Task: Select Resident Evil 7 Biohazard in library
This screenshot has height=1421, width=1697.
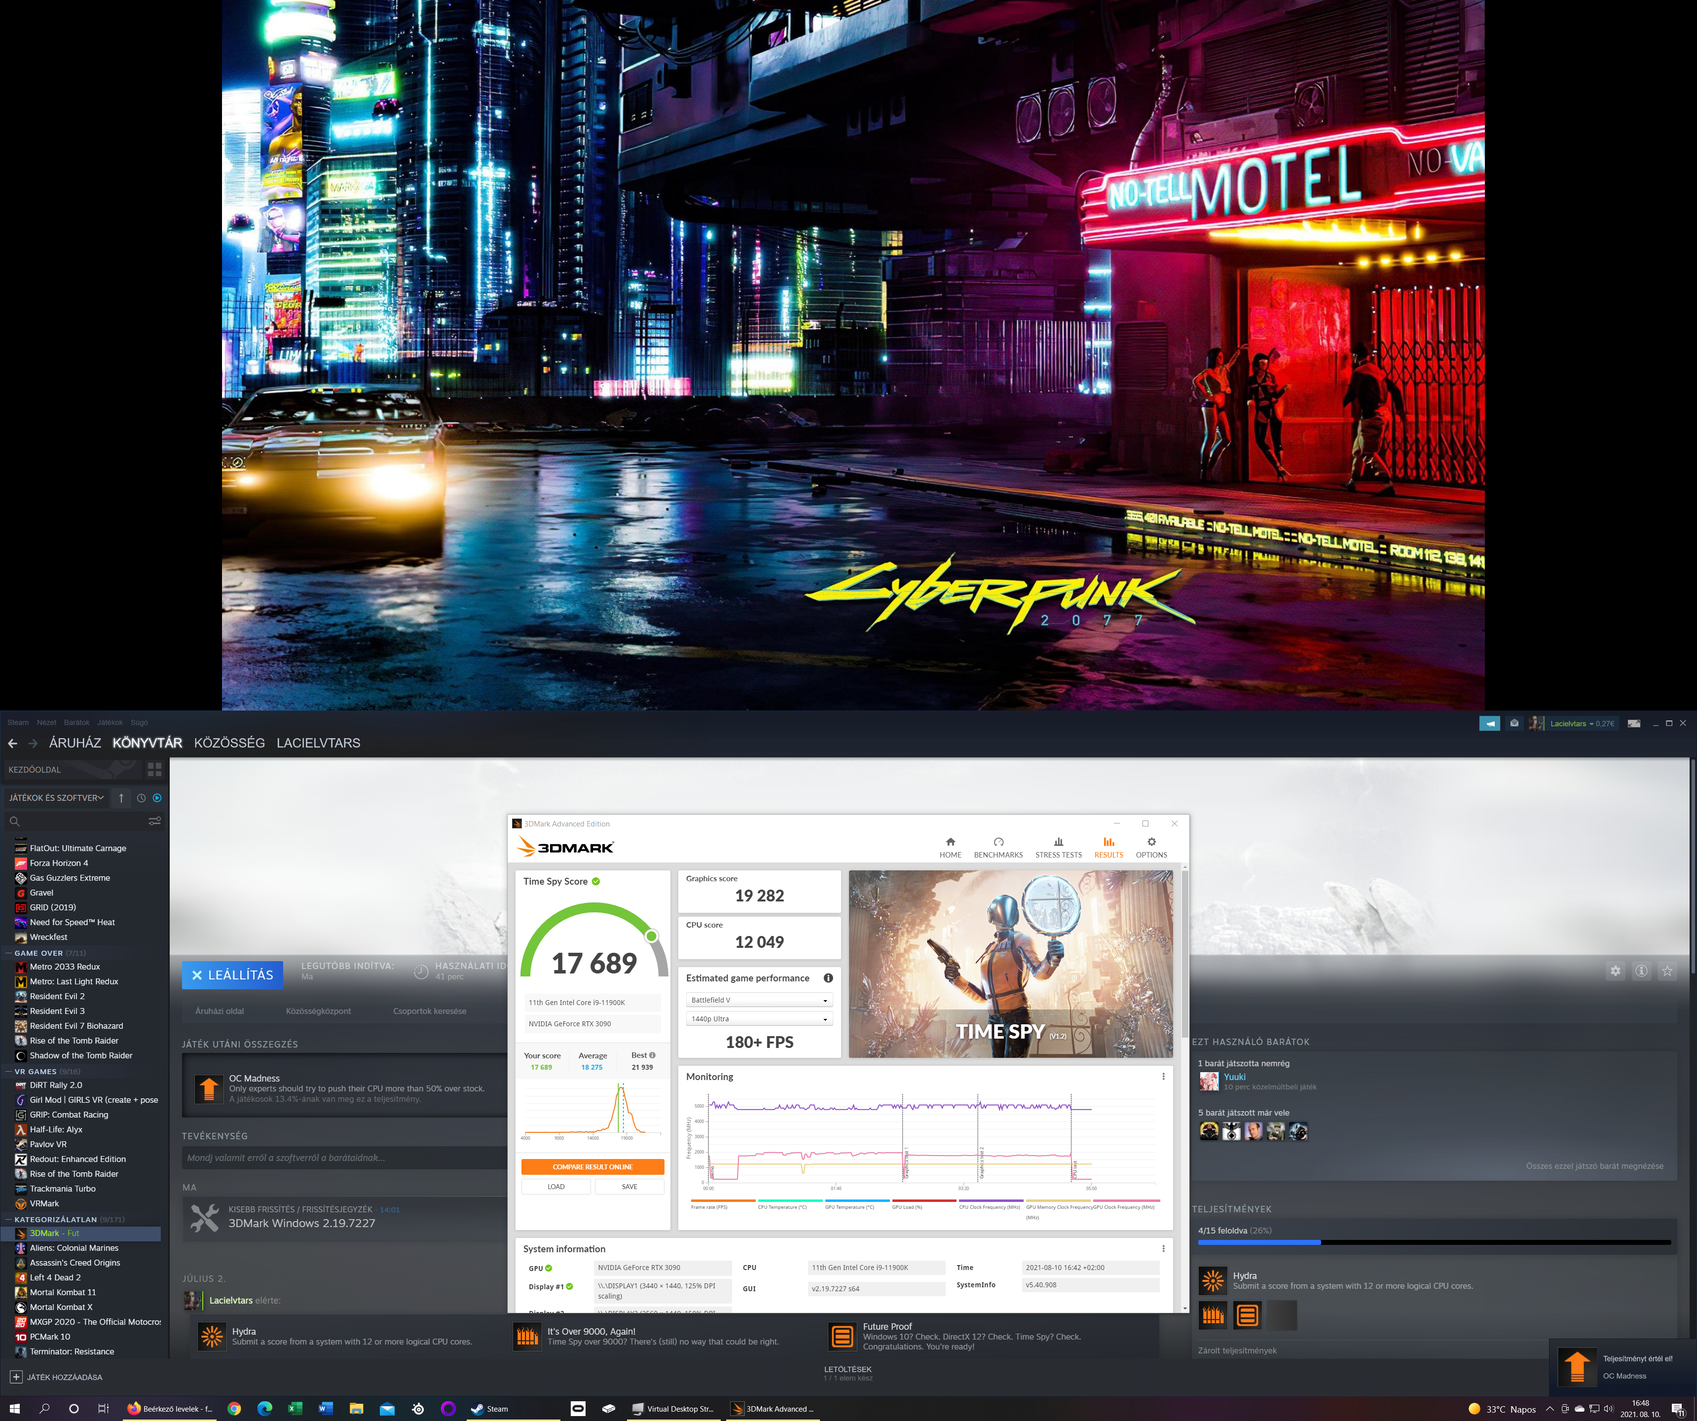Action: 76,1026
